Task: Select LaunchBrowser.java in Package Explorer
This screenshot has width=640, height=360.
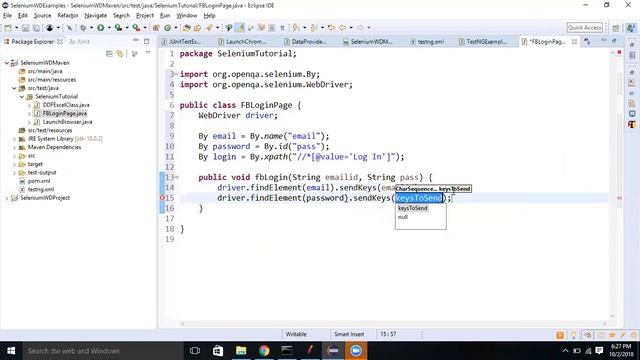Action: coord(67,122)
